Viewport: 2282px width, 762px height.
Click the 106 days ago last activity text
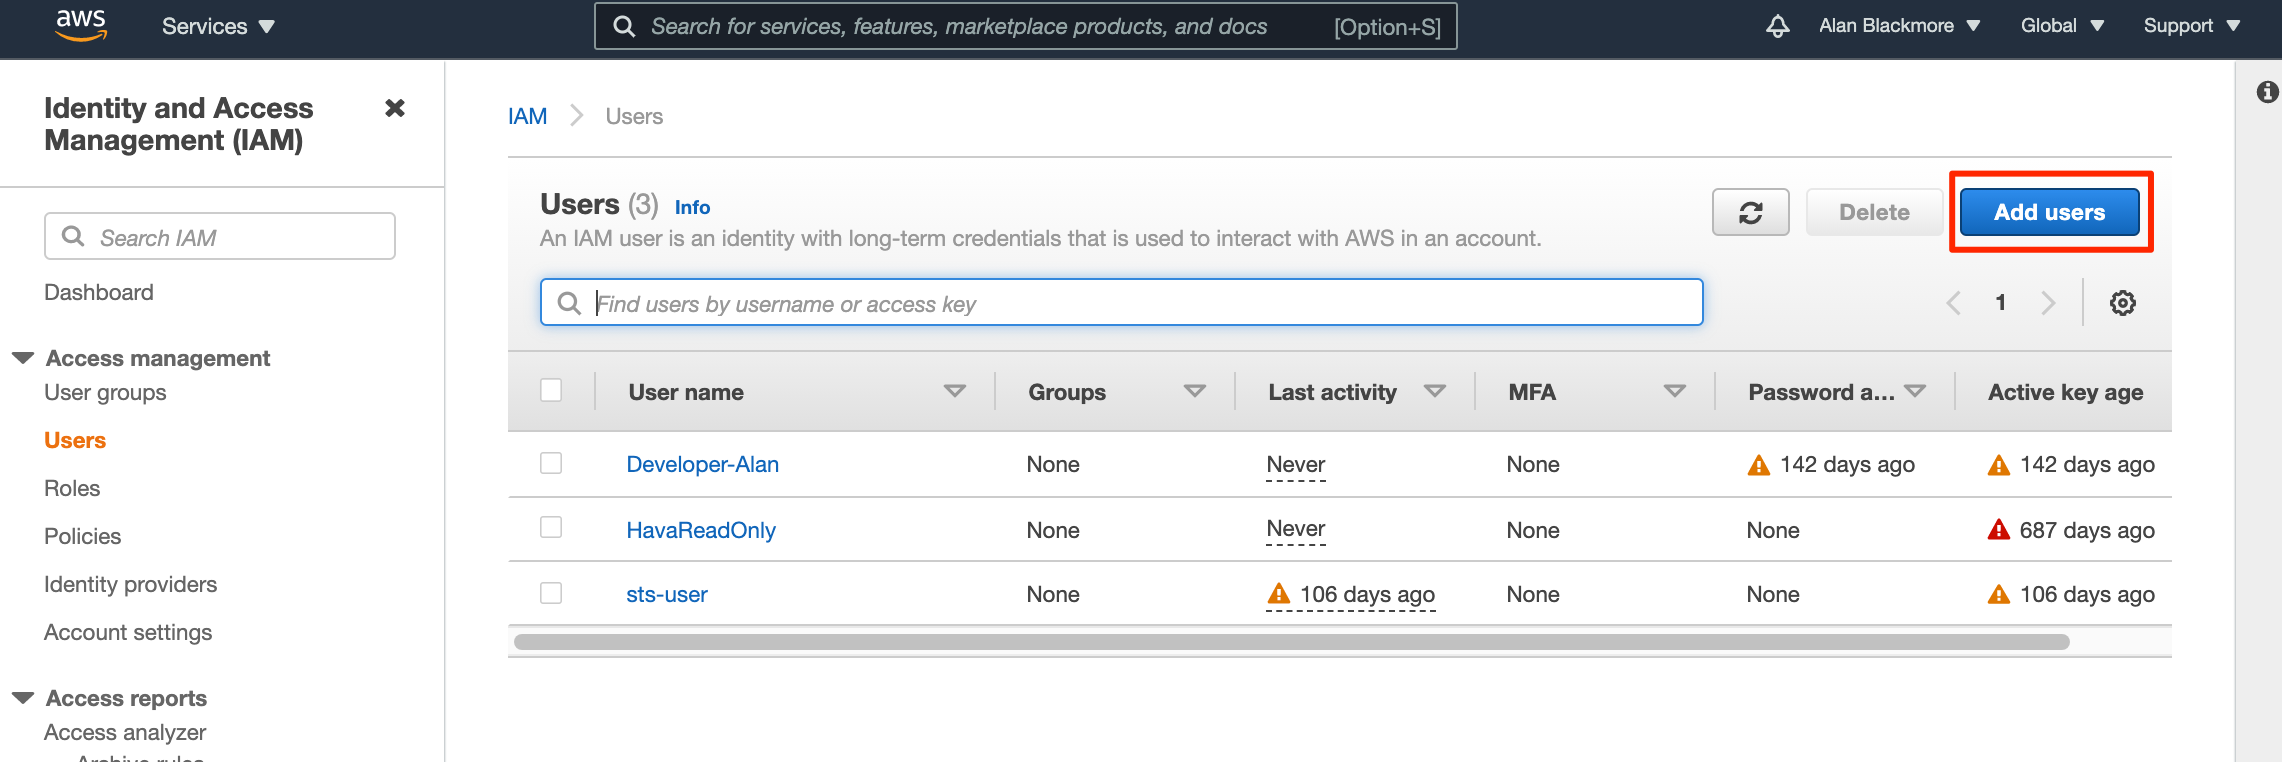tap(1367, 595)
